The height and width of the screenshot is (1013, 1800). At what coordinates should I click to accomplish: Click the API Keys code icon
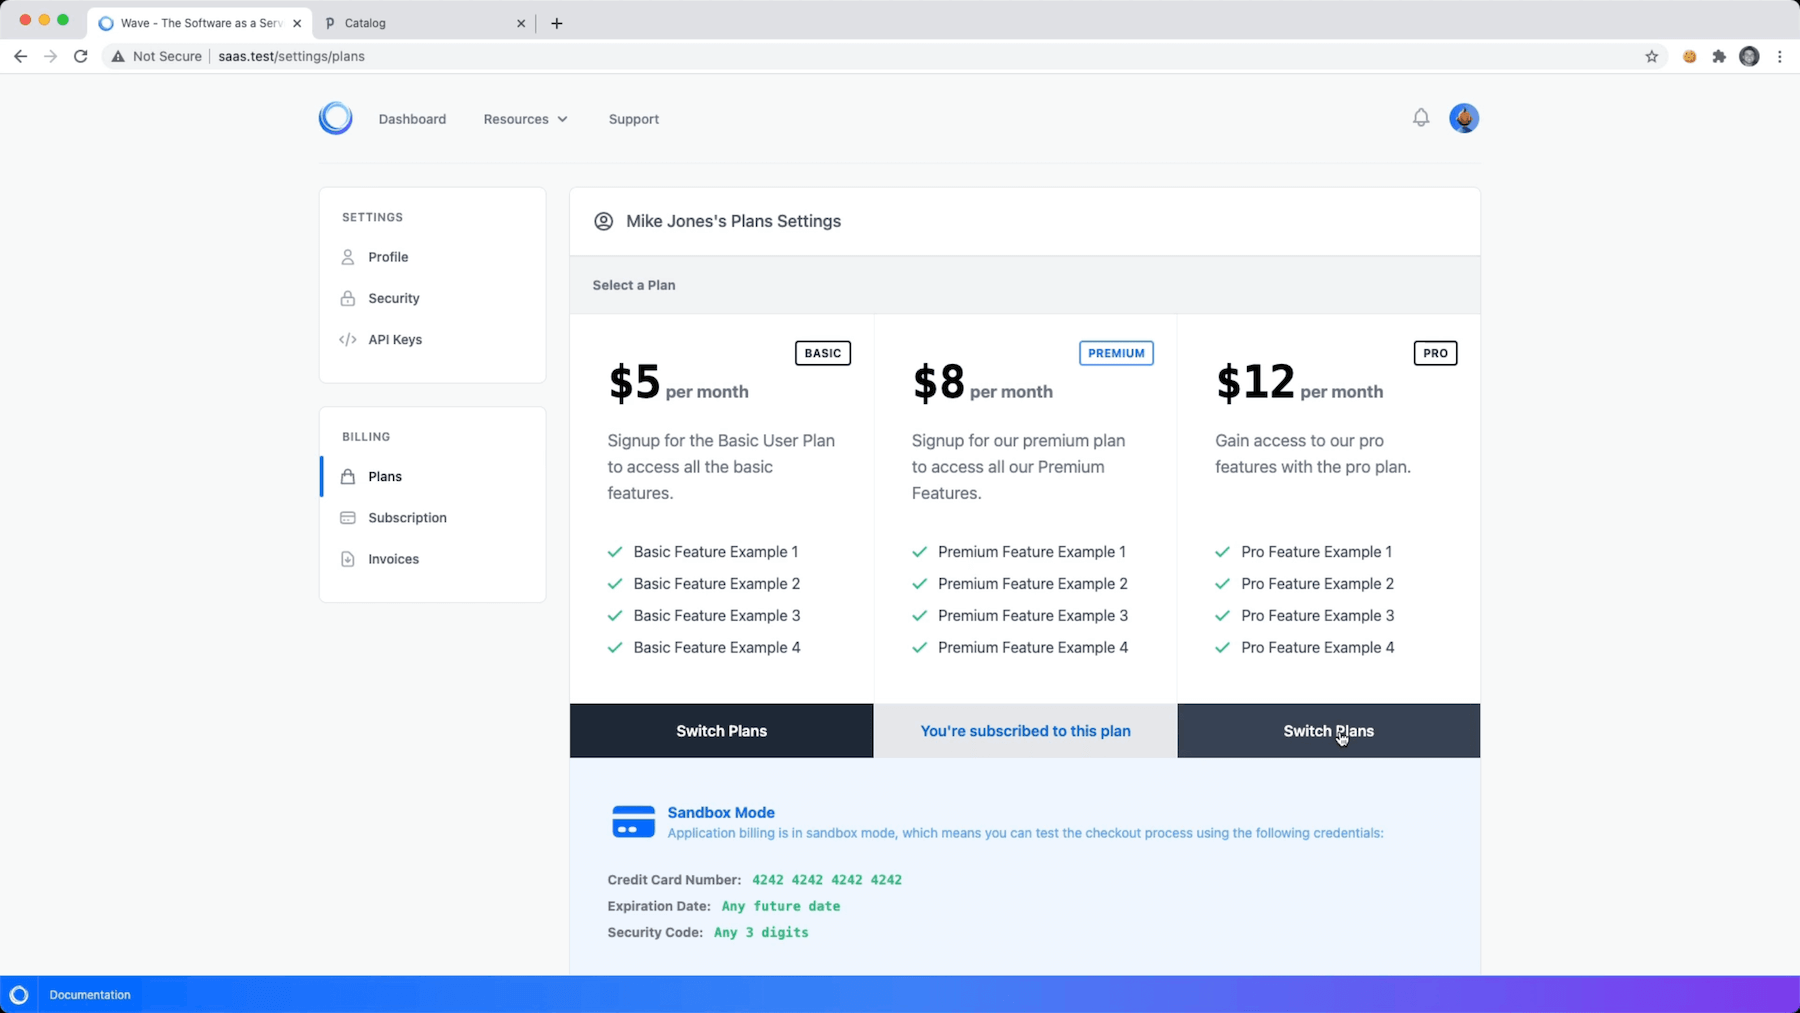(348, 339)
